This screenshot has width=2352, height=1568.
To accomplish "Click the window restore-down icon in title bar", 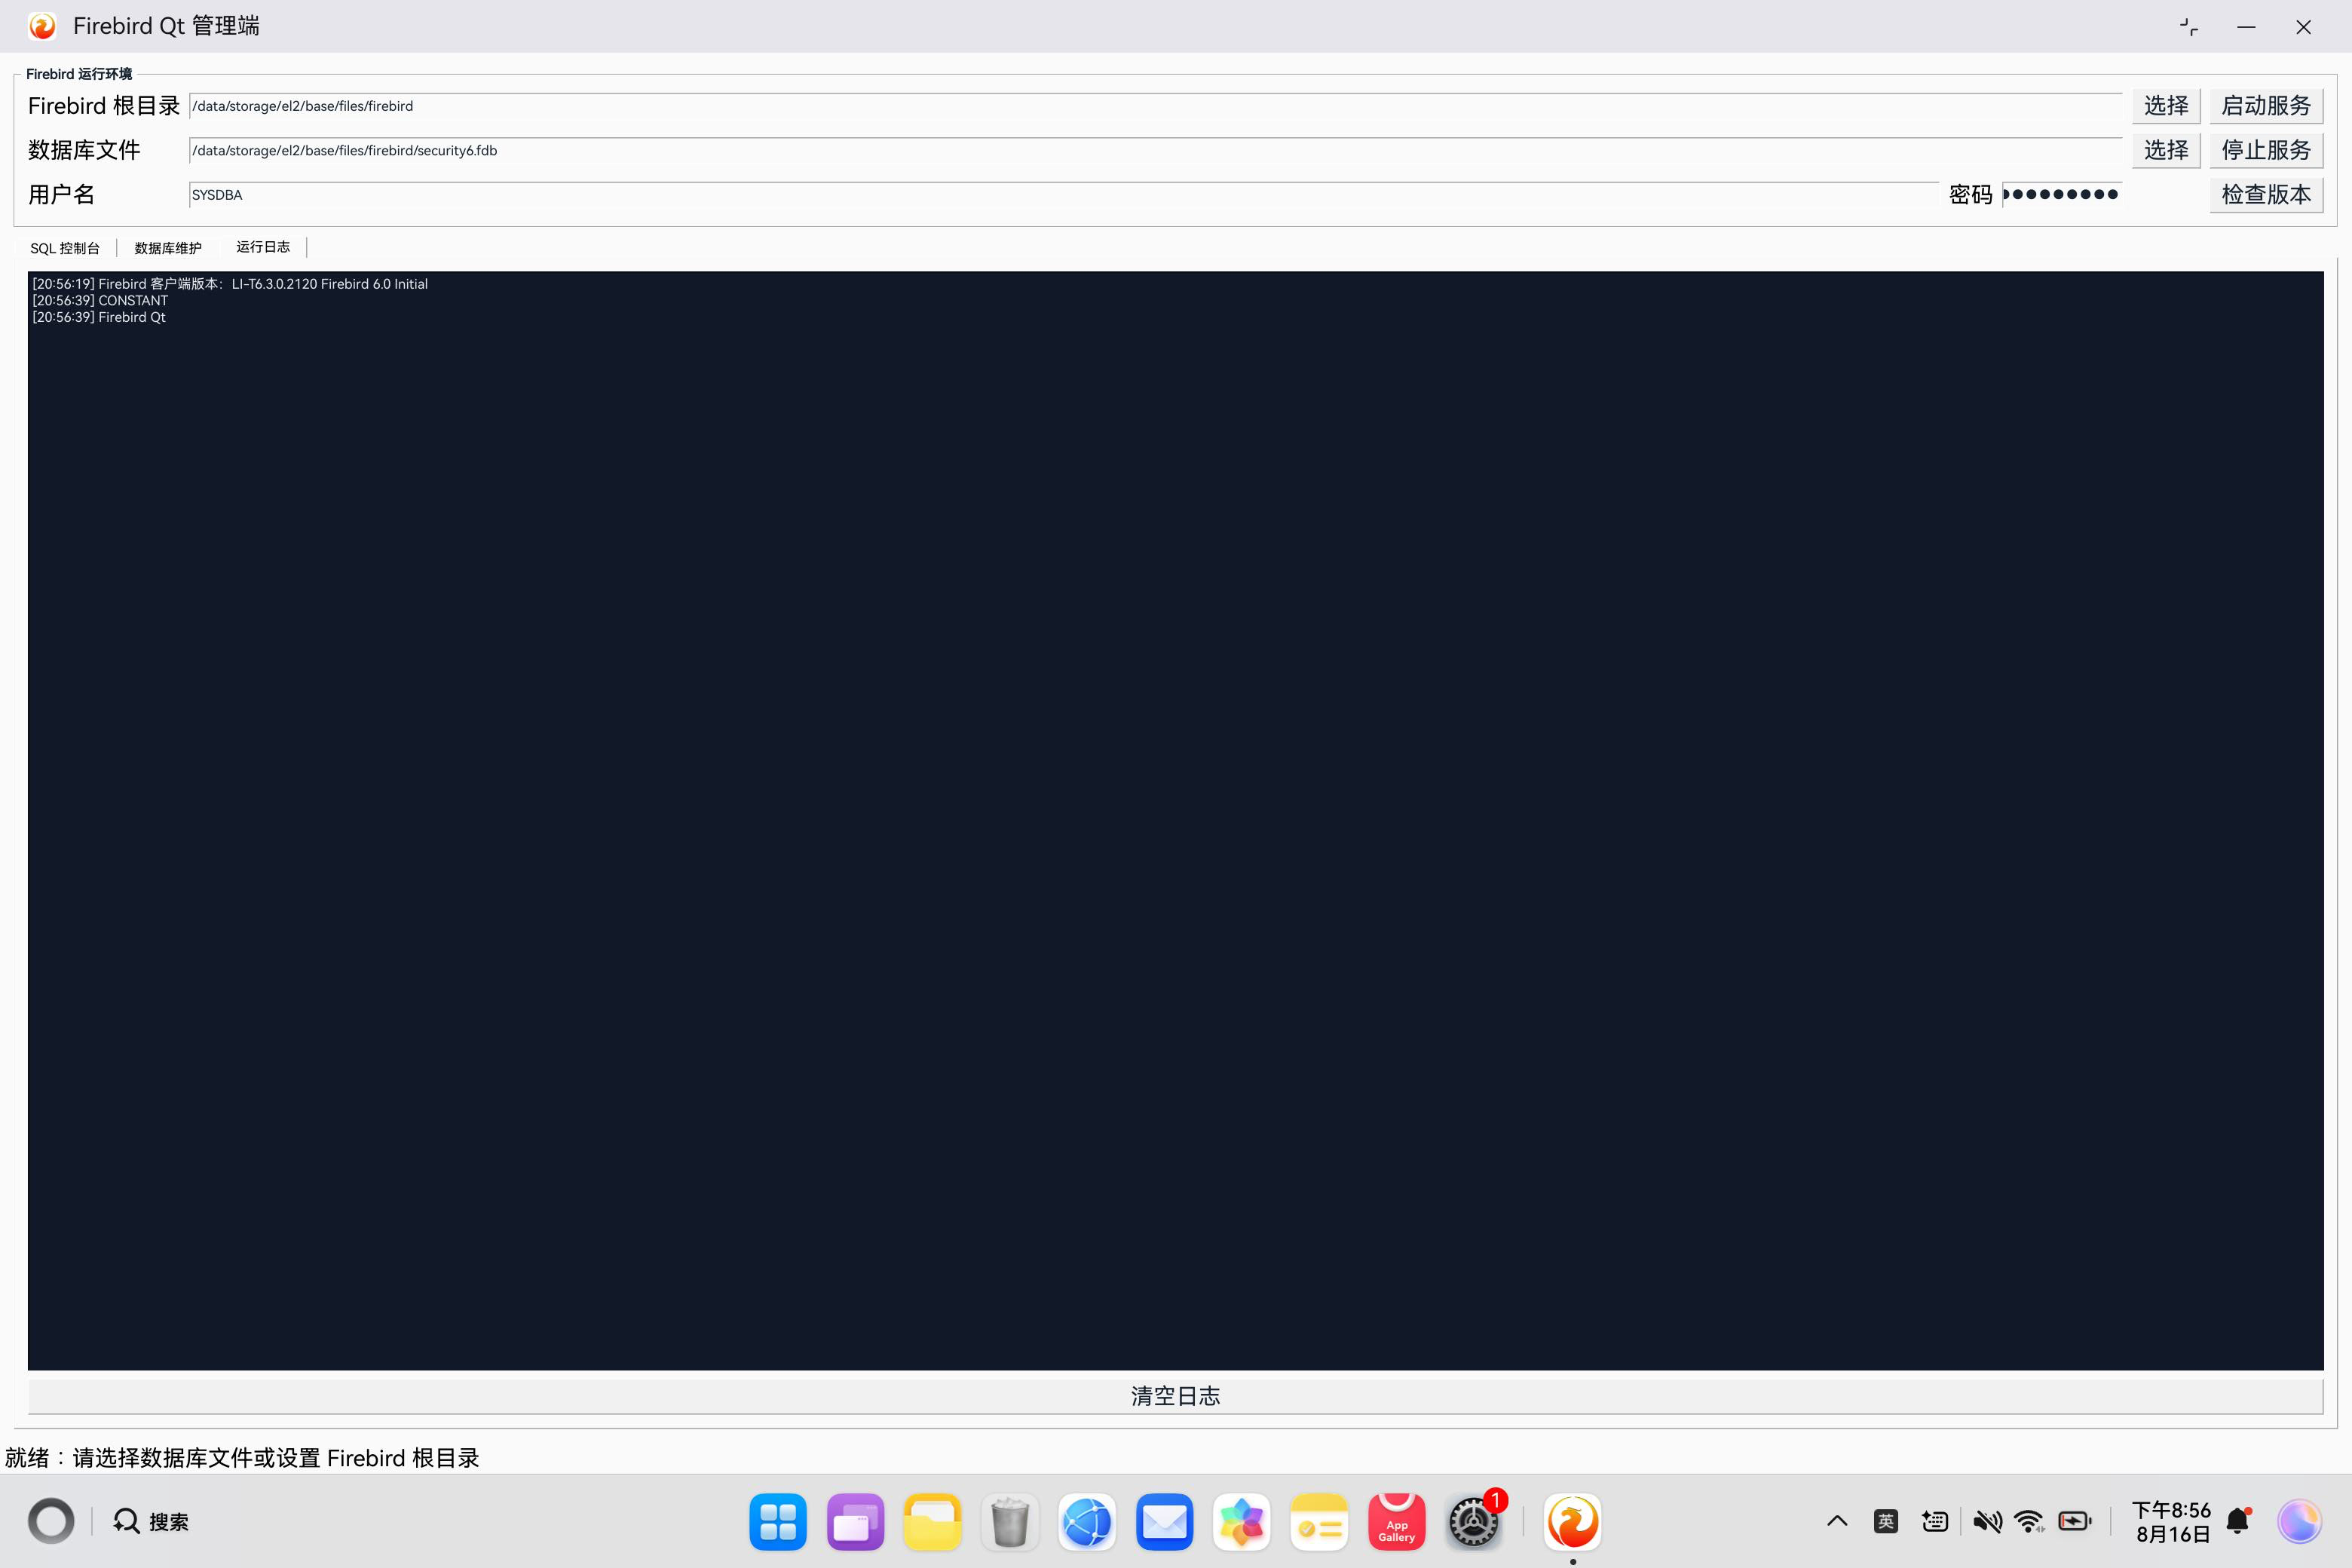I will click(2189, 27).
